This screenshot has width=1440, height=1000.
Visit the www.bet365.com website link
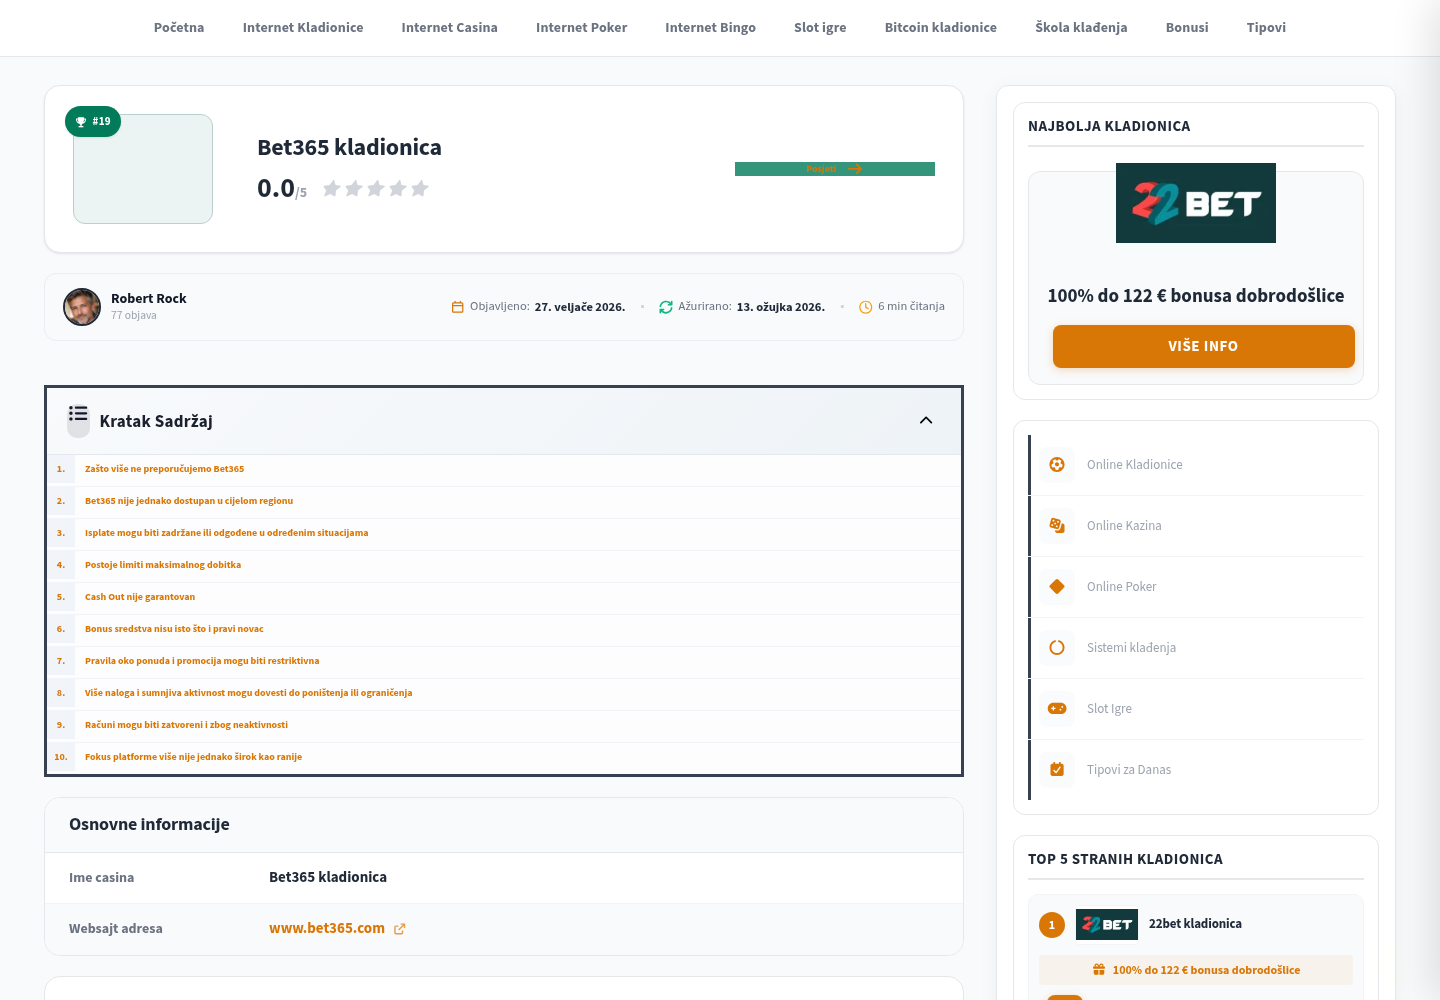pyautogui.click(x=327, y=929)
